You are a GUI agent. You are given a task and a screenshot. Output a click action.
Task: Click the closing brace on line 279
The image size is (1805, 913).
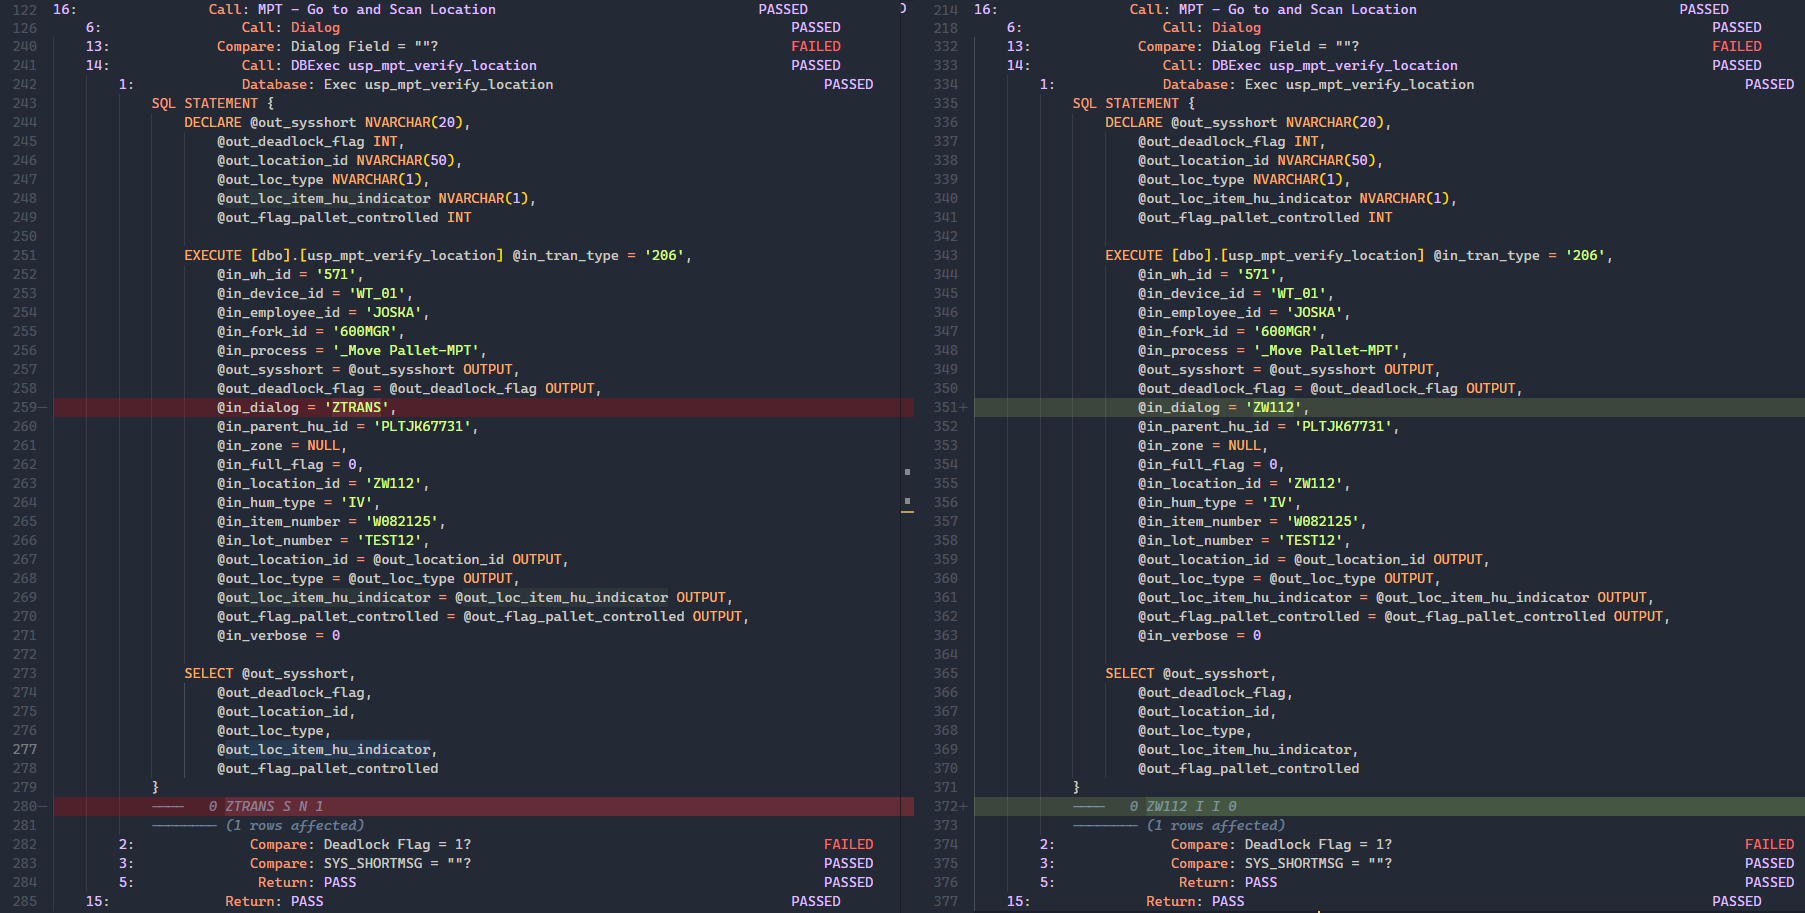click(155, 787)
